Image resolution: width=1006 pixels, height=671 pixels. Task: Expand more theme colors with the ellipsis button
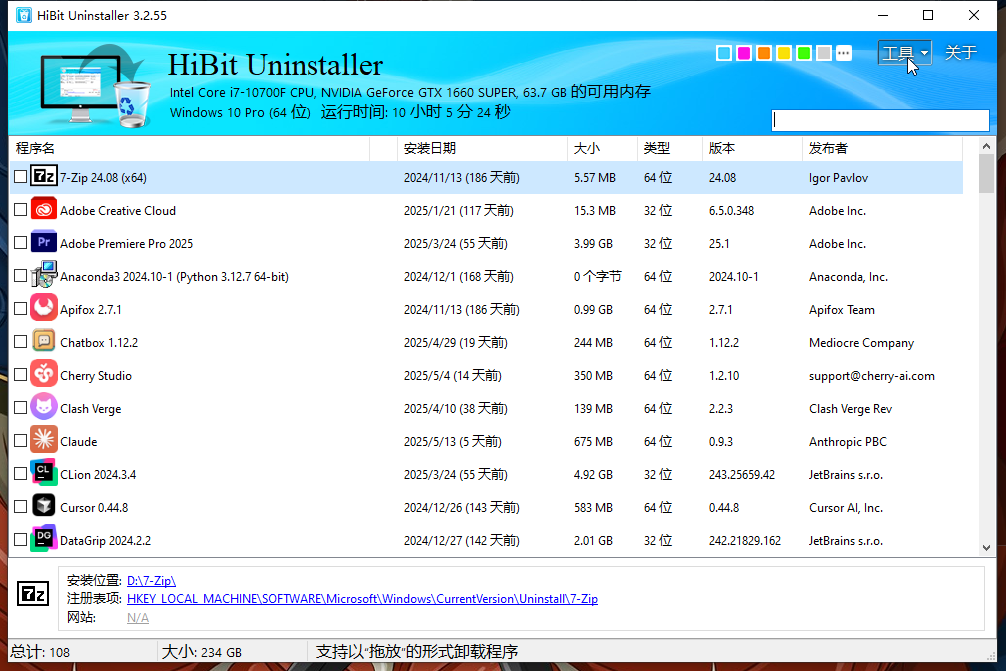tap(844, 53)
